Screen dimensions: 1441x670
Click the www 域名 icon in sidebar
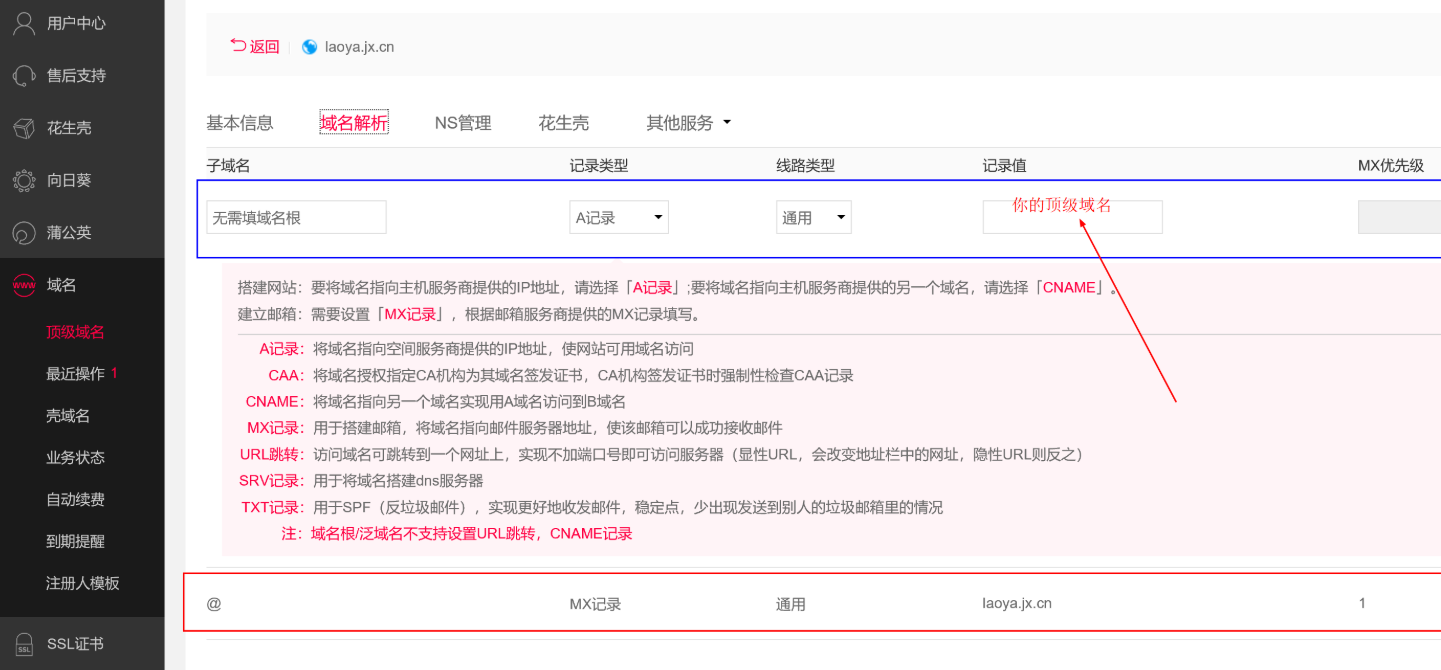pyautogui.click(x=22, y=284)
